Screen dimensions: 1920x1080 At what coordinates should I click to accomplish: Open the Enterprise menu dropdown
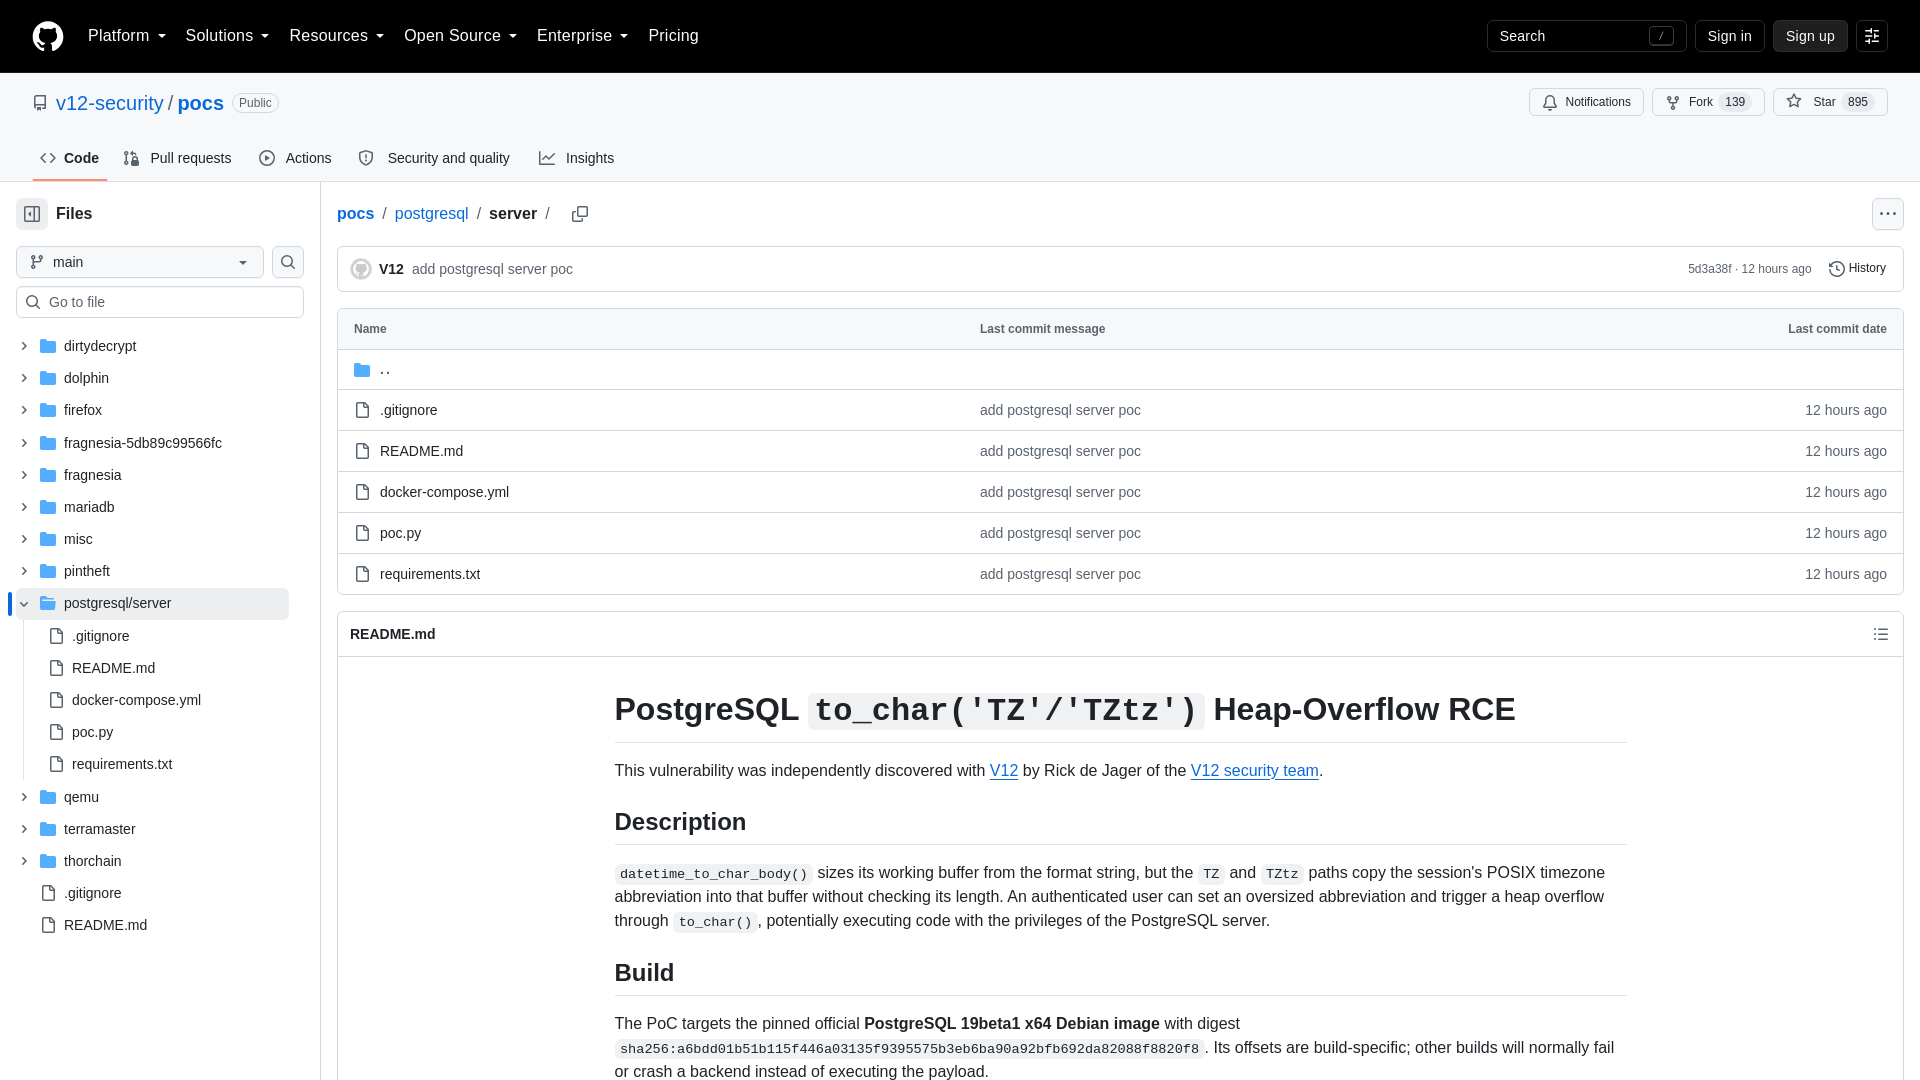tap(582, 36)
